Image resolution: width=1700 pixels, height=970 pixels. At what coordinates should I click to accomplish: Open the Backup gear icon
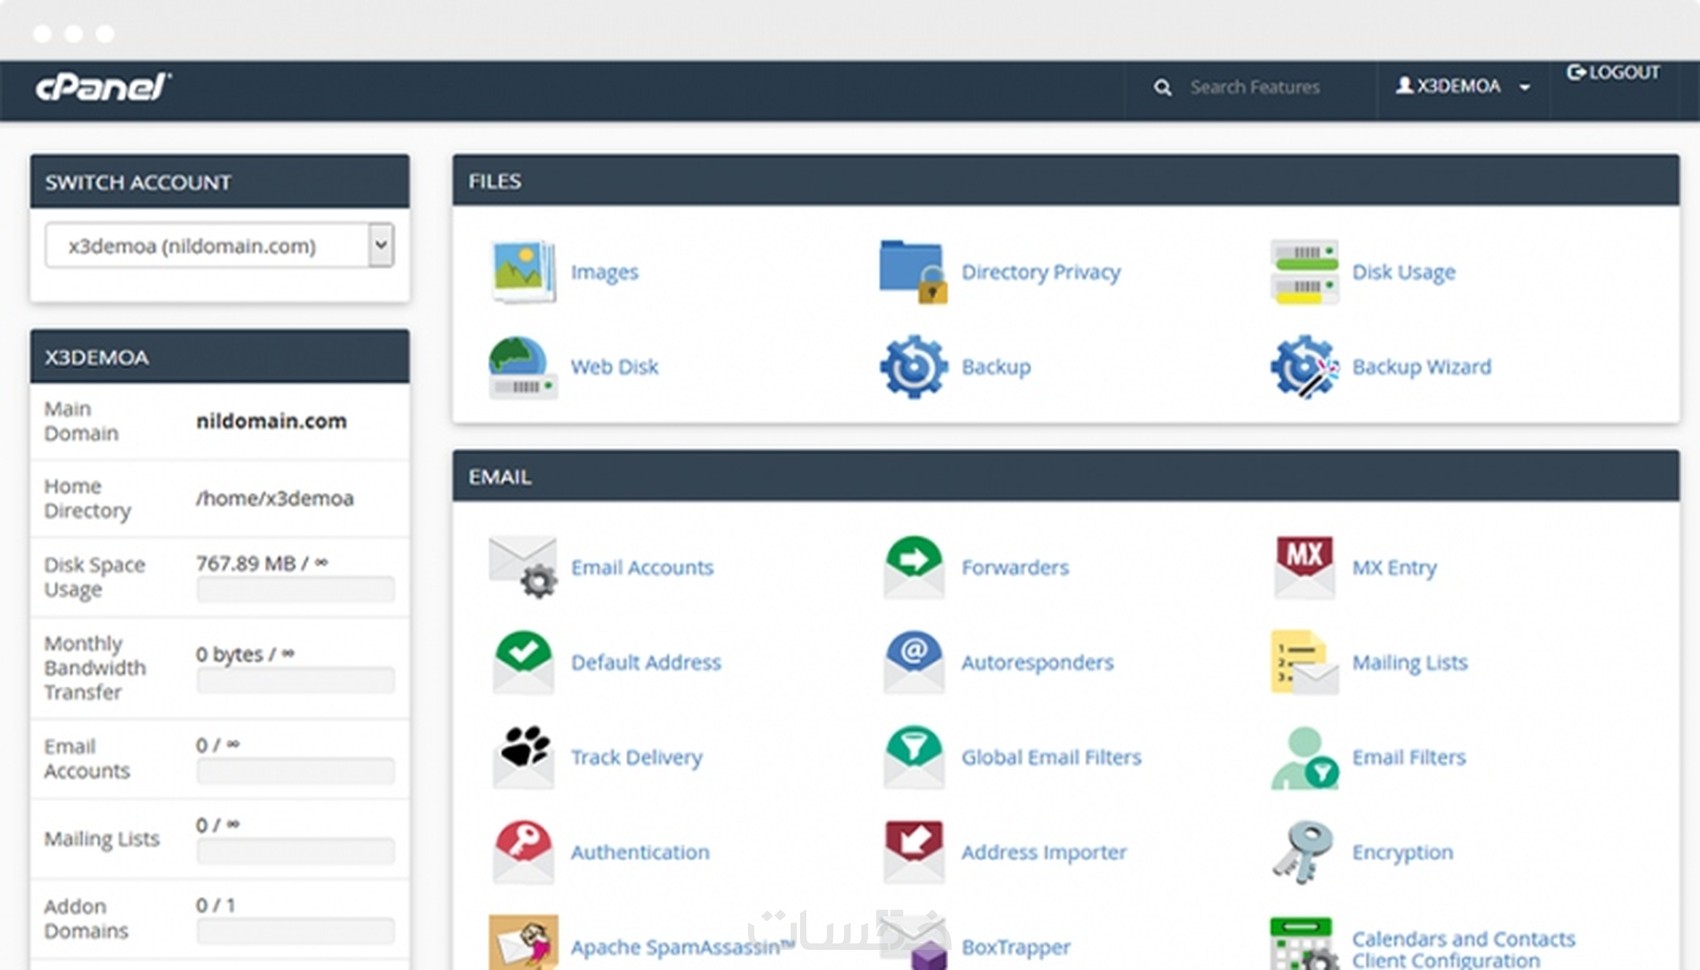point(913,367)
